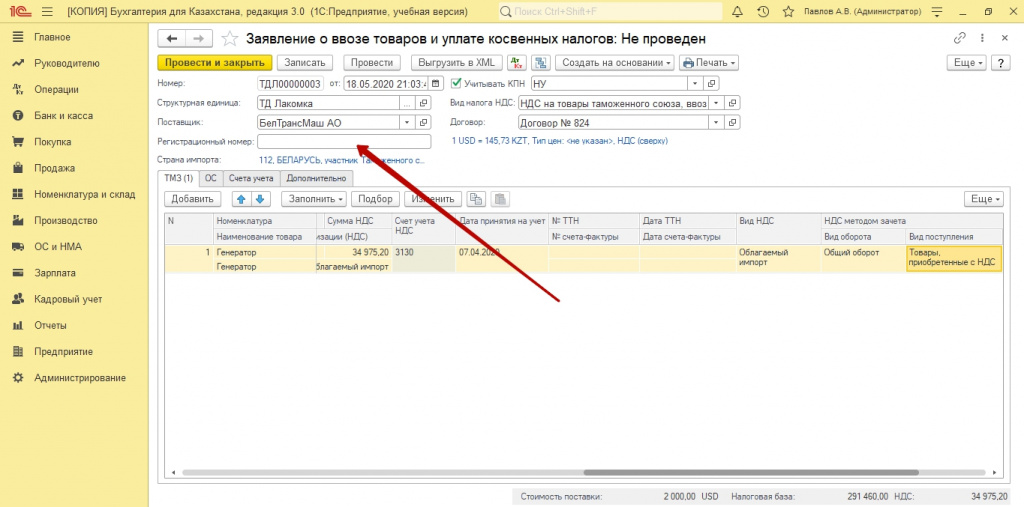This screenshot has height=507, width=1024.
Task: Add document to favorites star icon
Action: (229, 39)
